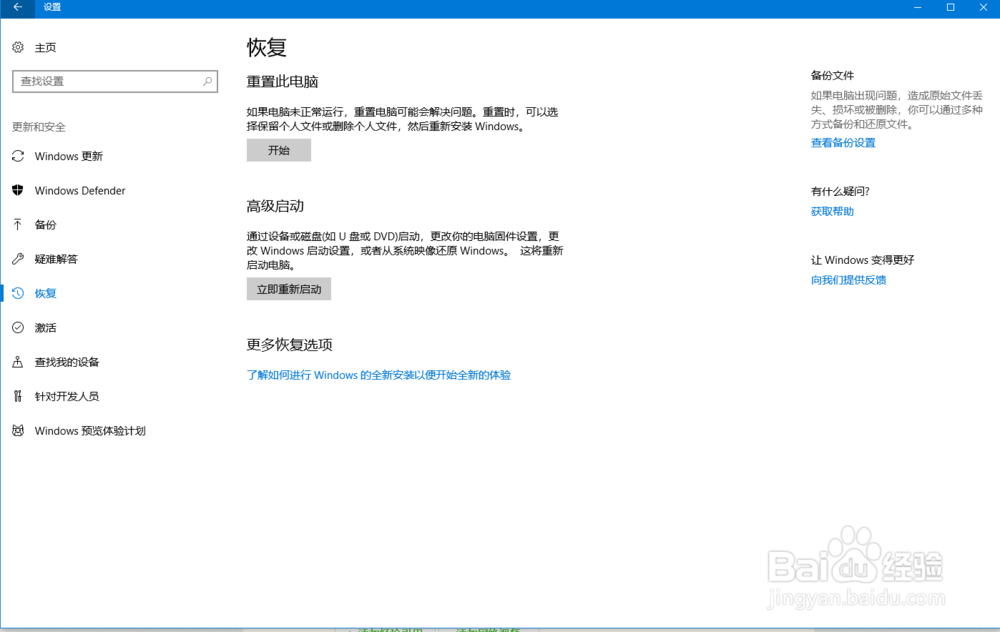Click the 备份文件 heading on the right
The height and width of the screenshot is (632, 1000).
(x=832, y=75)
